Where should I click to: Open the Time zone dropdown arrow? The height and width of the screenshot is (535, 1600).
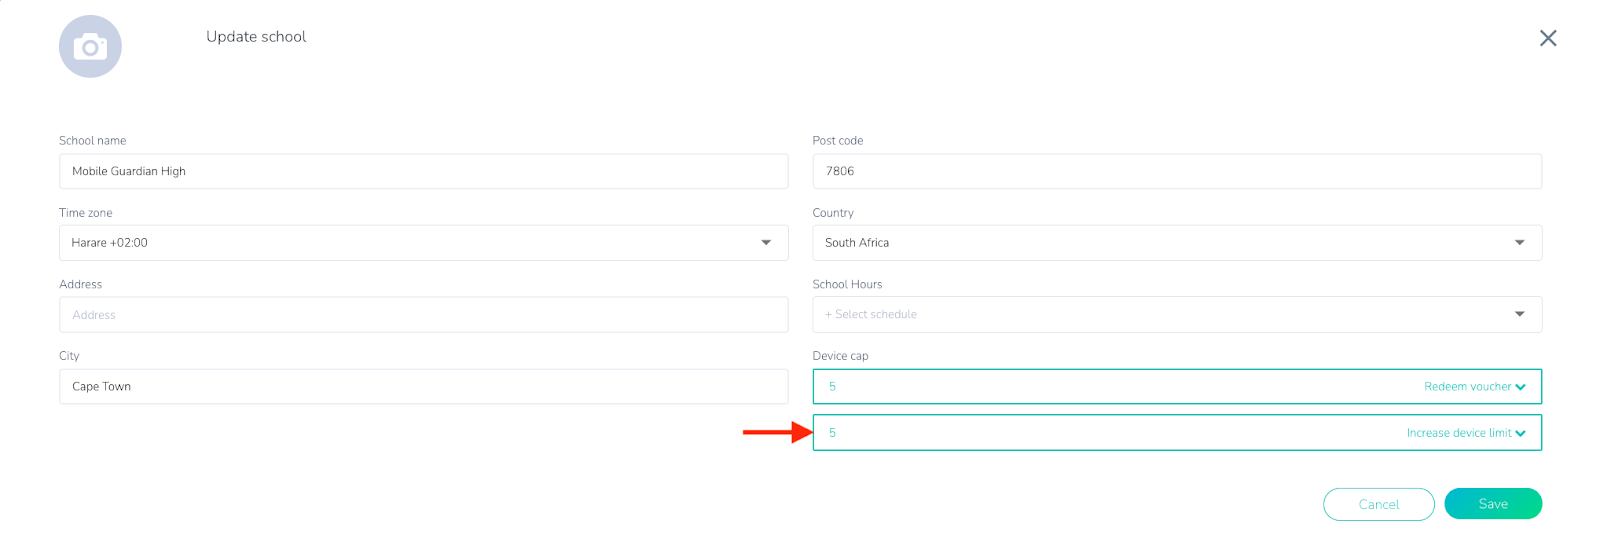click(766, 242)
